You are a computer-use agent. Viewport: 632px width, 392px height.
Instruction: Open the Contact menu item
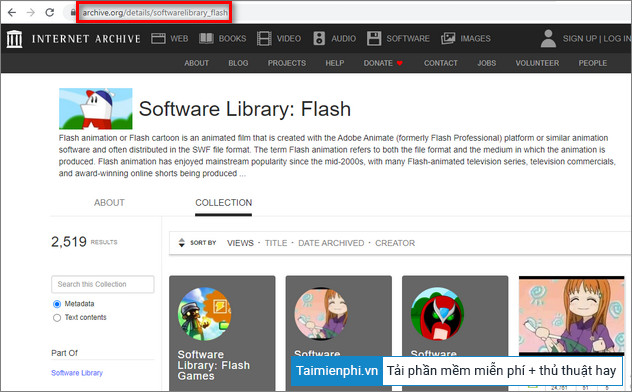point(441,63)
